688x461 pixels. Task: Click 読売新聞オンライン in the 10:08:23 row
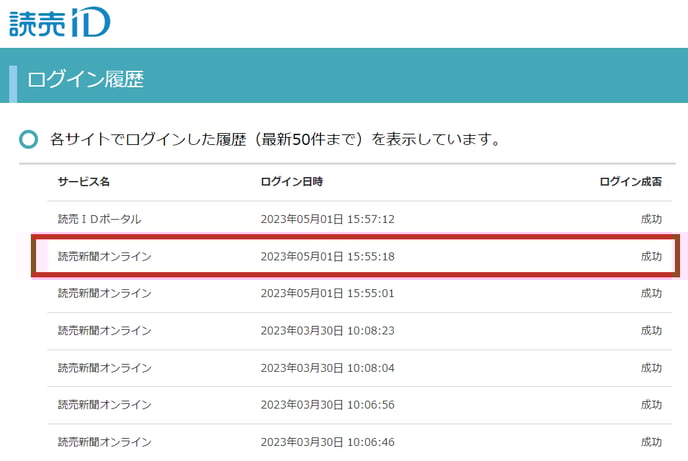point(104,330)
